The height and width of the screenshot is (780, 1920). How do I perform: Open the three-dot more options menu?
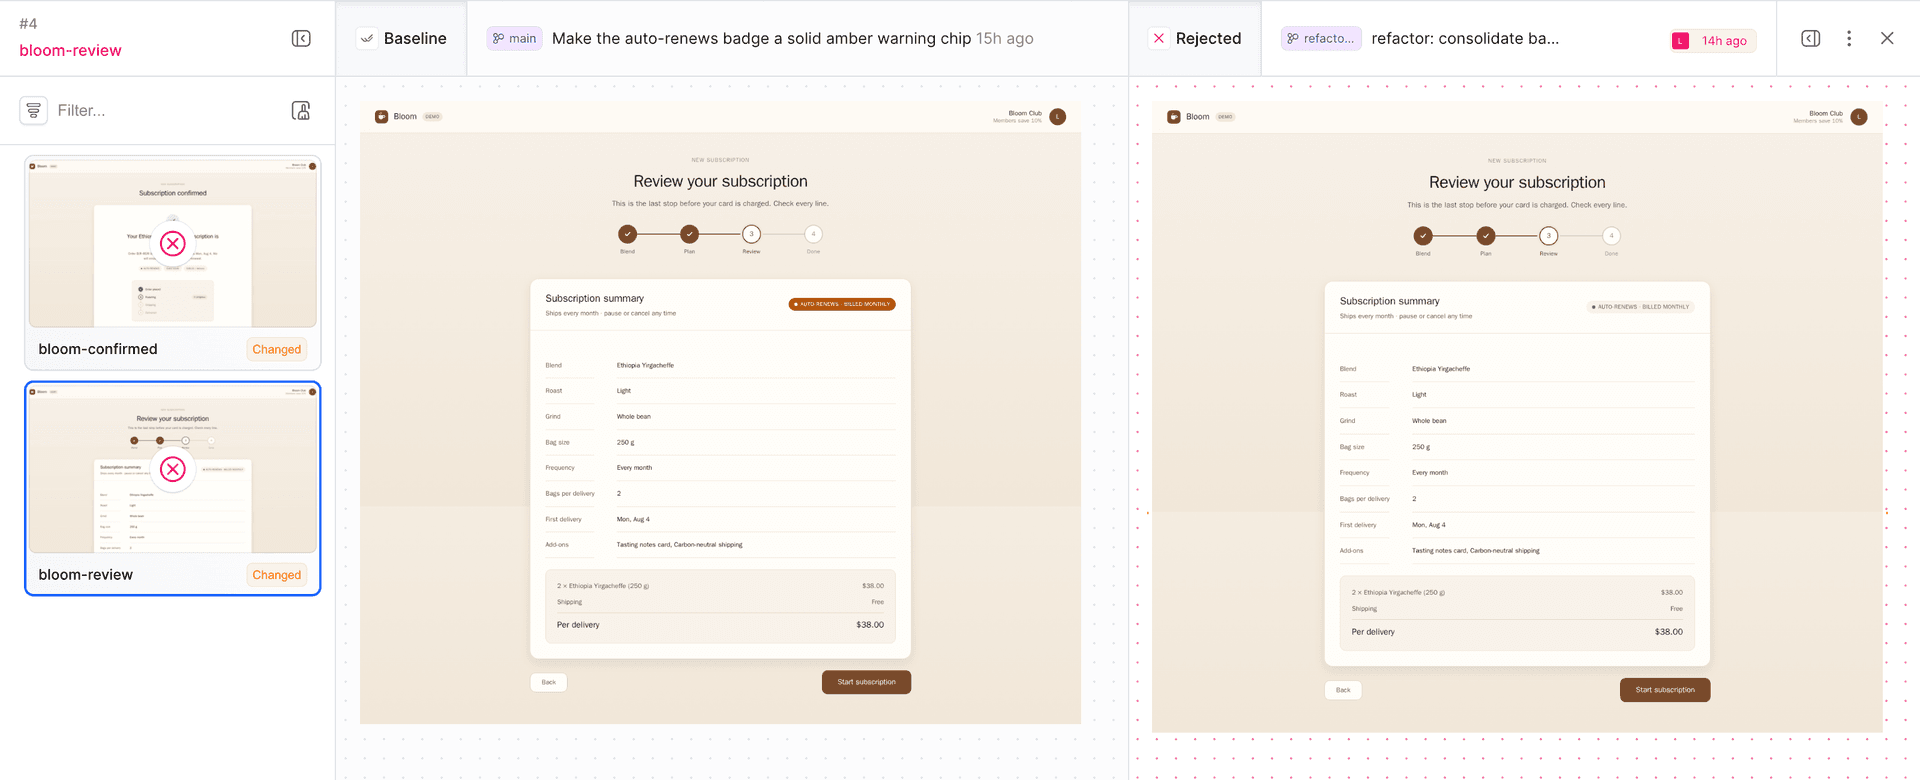click(x=1849, y=38)
